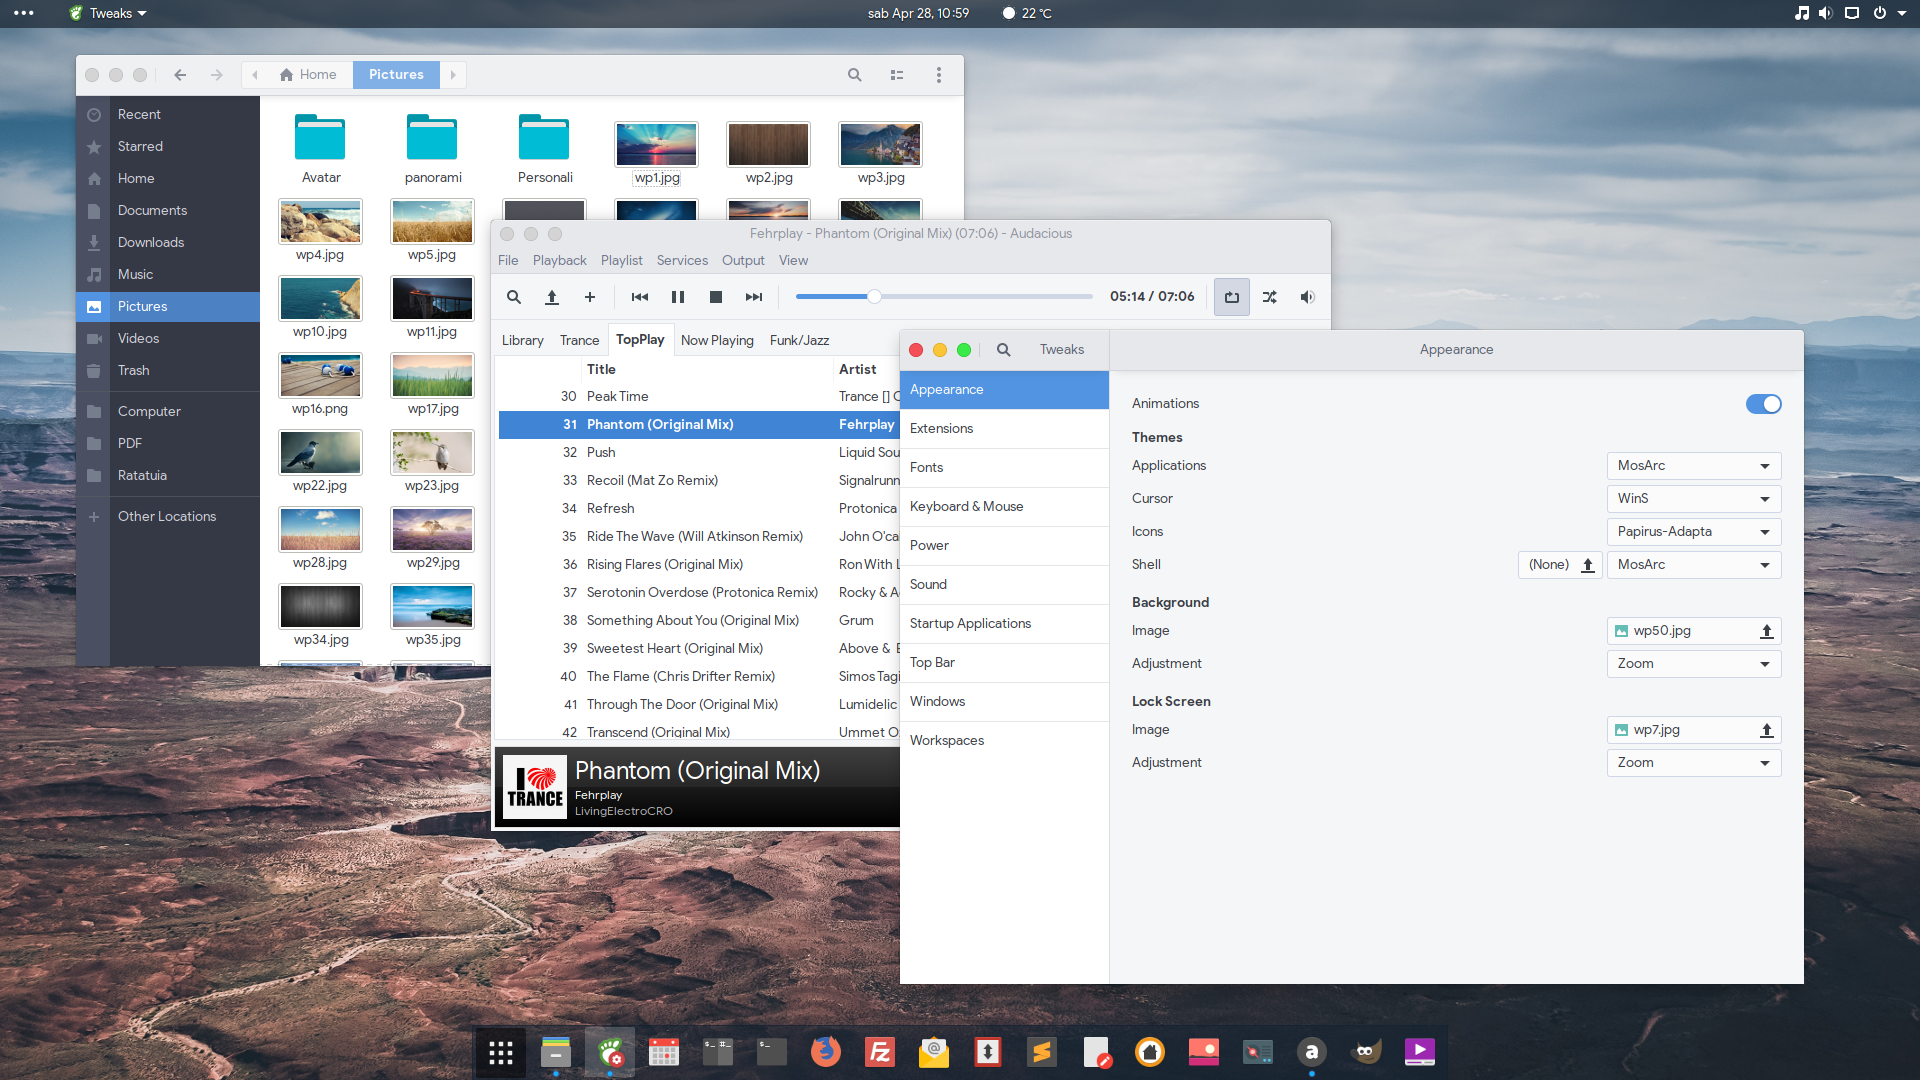Click the song position slider in Audacious

pos(944,297)
